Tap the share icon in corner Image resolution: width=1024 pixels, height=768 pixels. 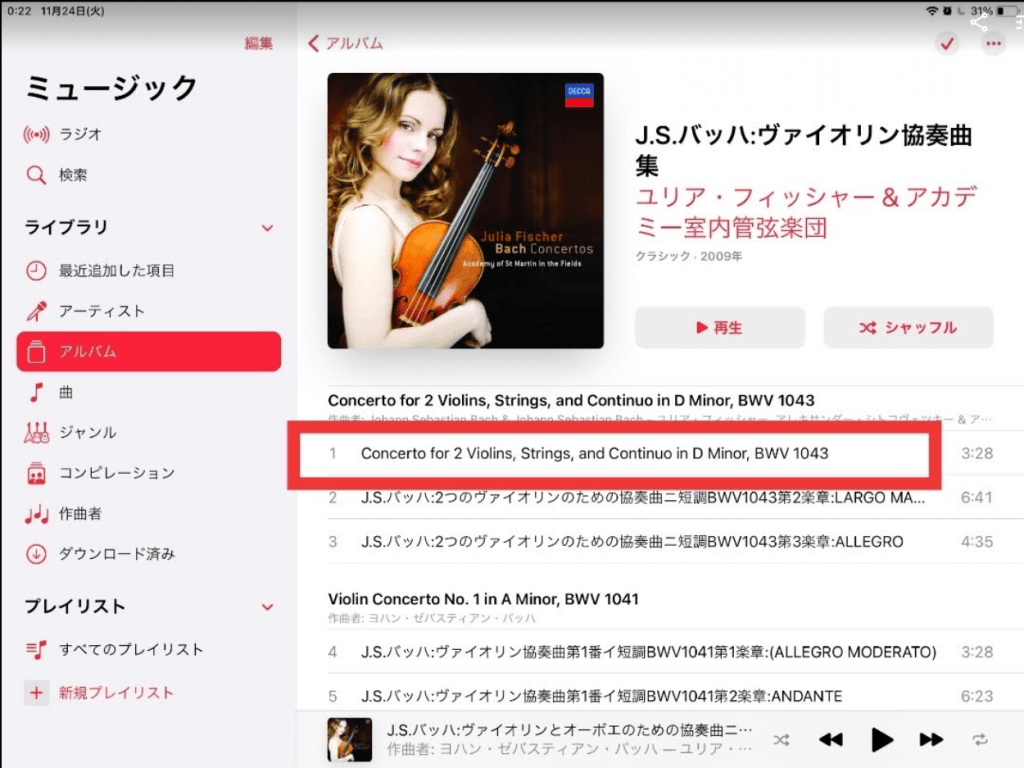pos(978,23)
